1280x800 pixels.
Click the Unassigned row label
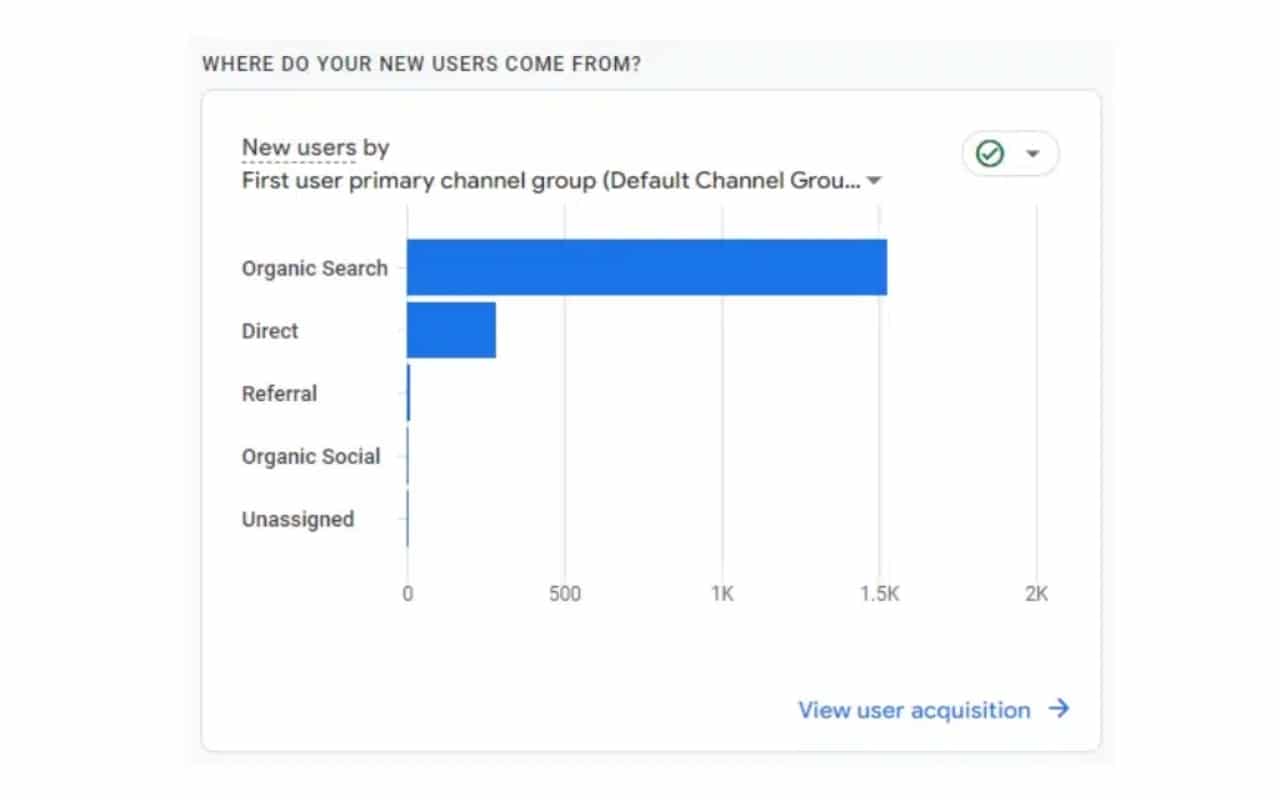(x=298, y=520)
